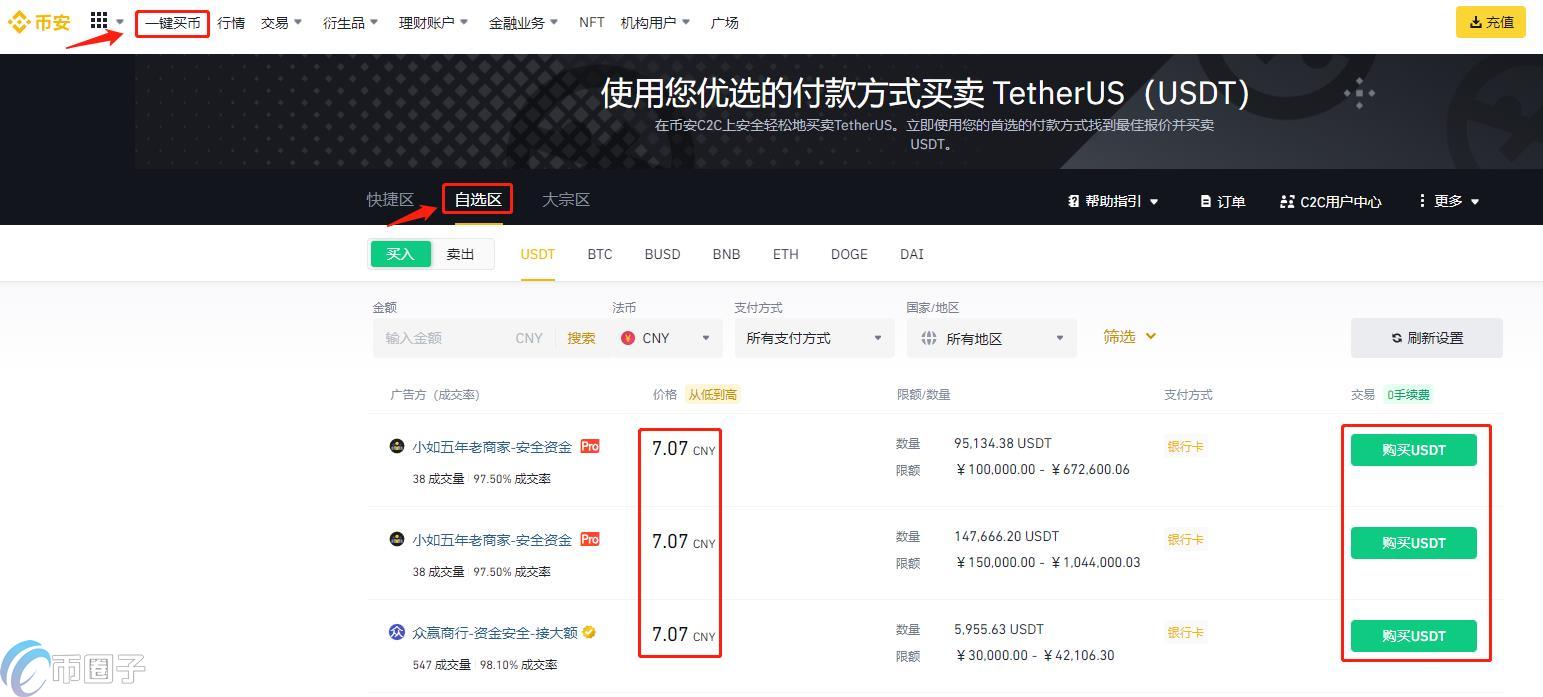This screenshot has height=697, width=1543.
Task: Open the 所有支付方式 dropdown
Action: [x=814, y=338]
